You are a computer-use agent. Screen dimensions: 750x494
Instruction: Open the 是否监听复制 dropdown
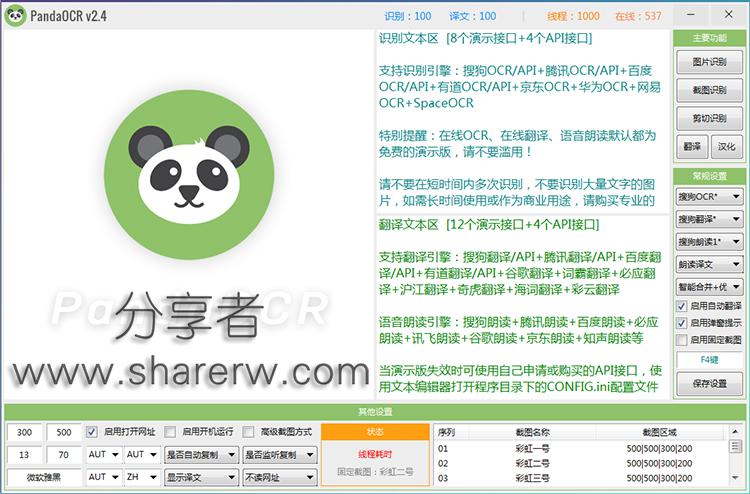click(279, 455)
